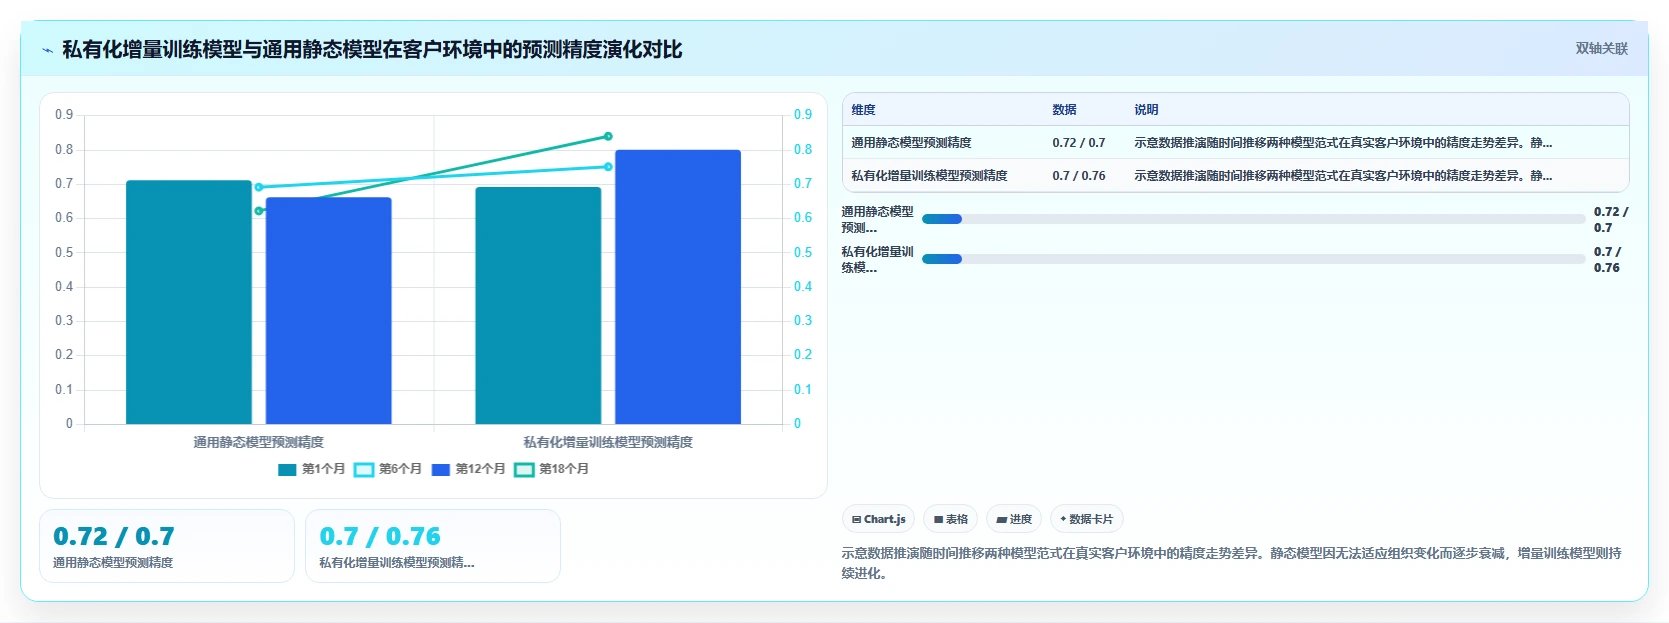The width and height of the screenshot is (1669, 623).
Task: Click table row 私有化增量训练模型预测精度
Action: (1236, 176)
